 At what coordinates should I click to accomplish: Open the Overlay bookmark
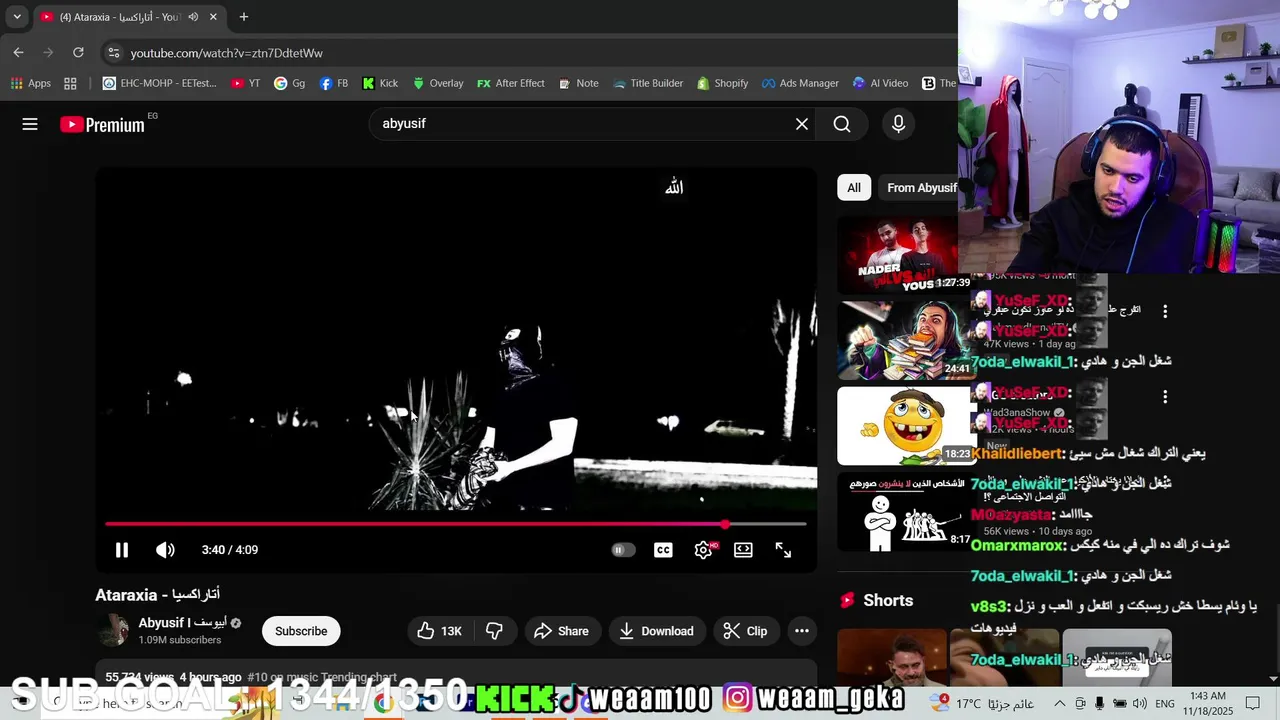(438, 83)
